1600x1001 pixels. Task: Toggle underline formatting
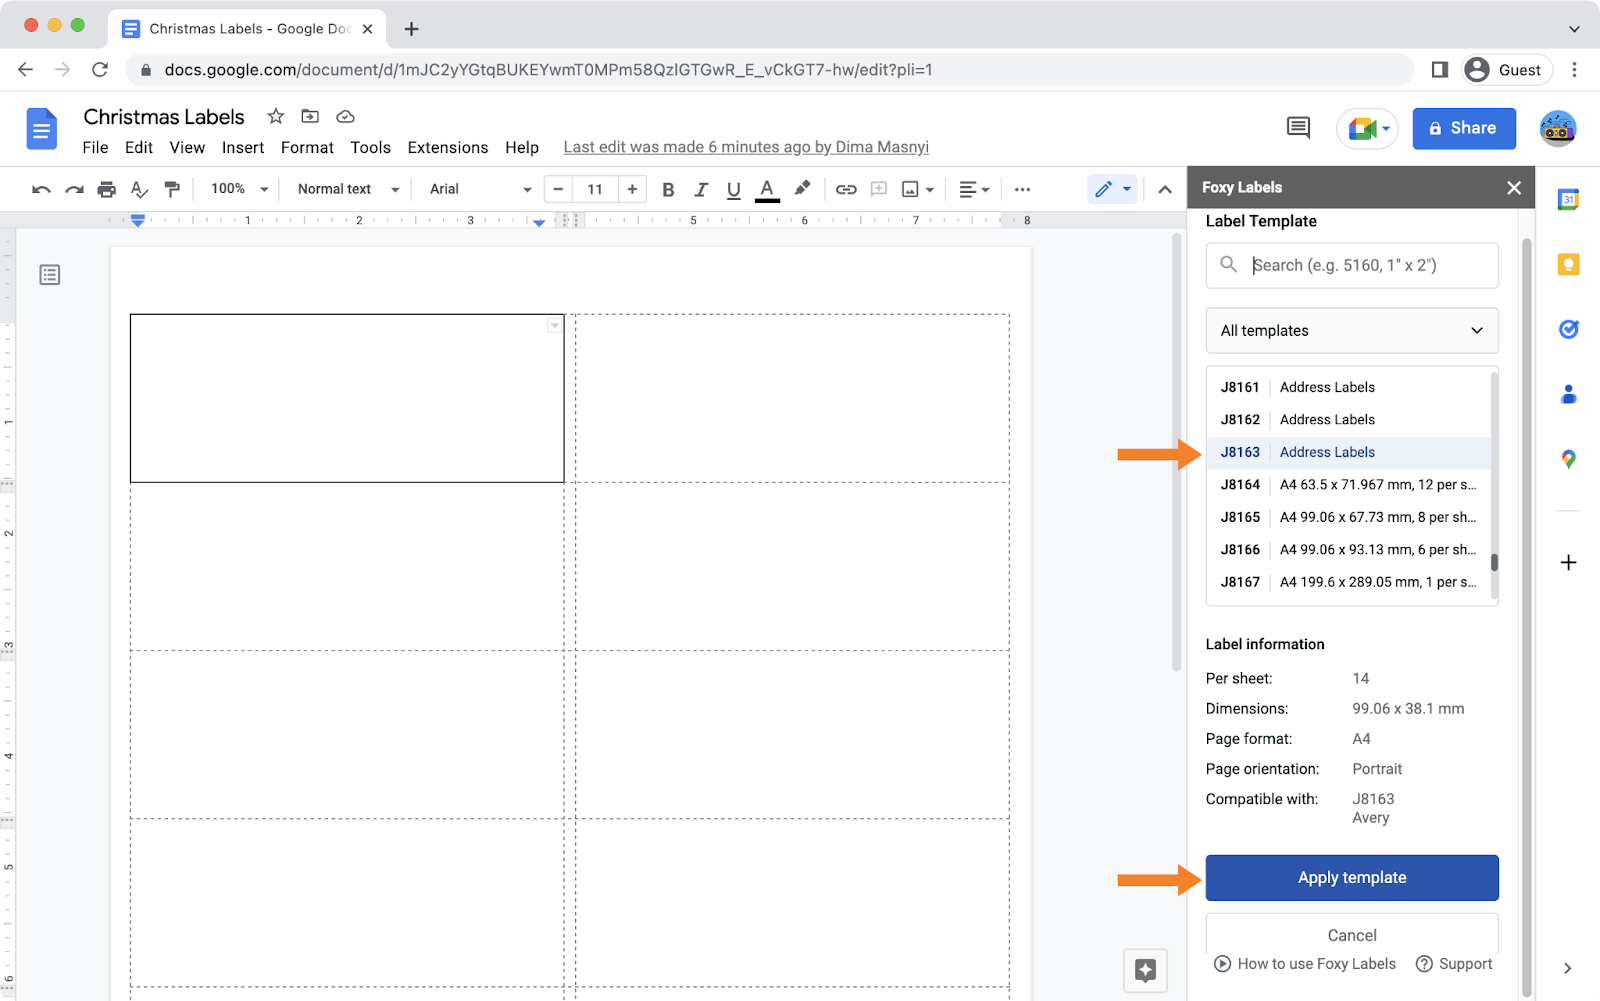pyautogui.click(x=733, y=189)
